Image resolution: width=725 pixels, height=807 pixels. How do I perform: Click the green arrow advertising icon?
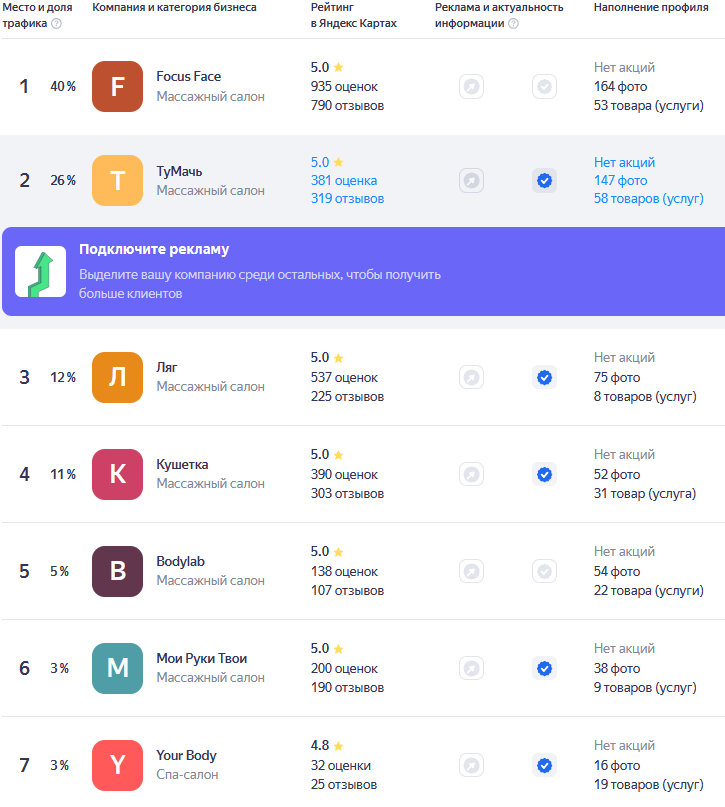(40, 272)
